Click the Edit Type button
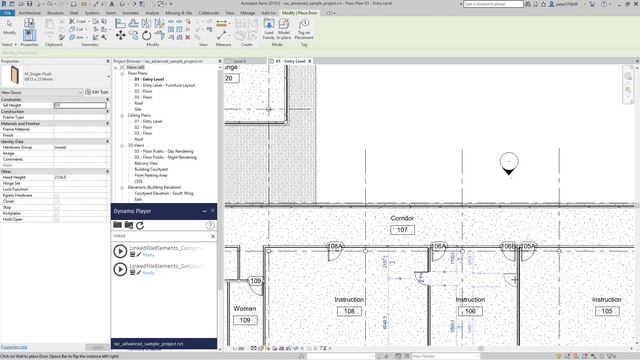Screen dimensions: 640x360 97,92
